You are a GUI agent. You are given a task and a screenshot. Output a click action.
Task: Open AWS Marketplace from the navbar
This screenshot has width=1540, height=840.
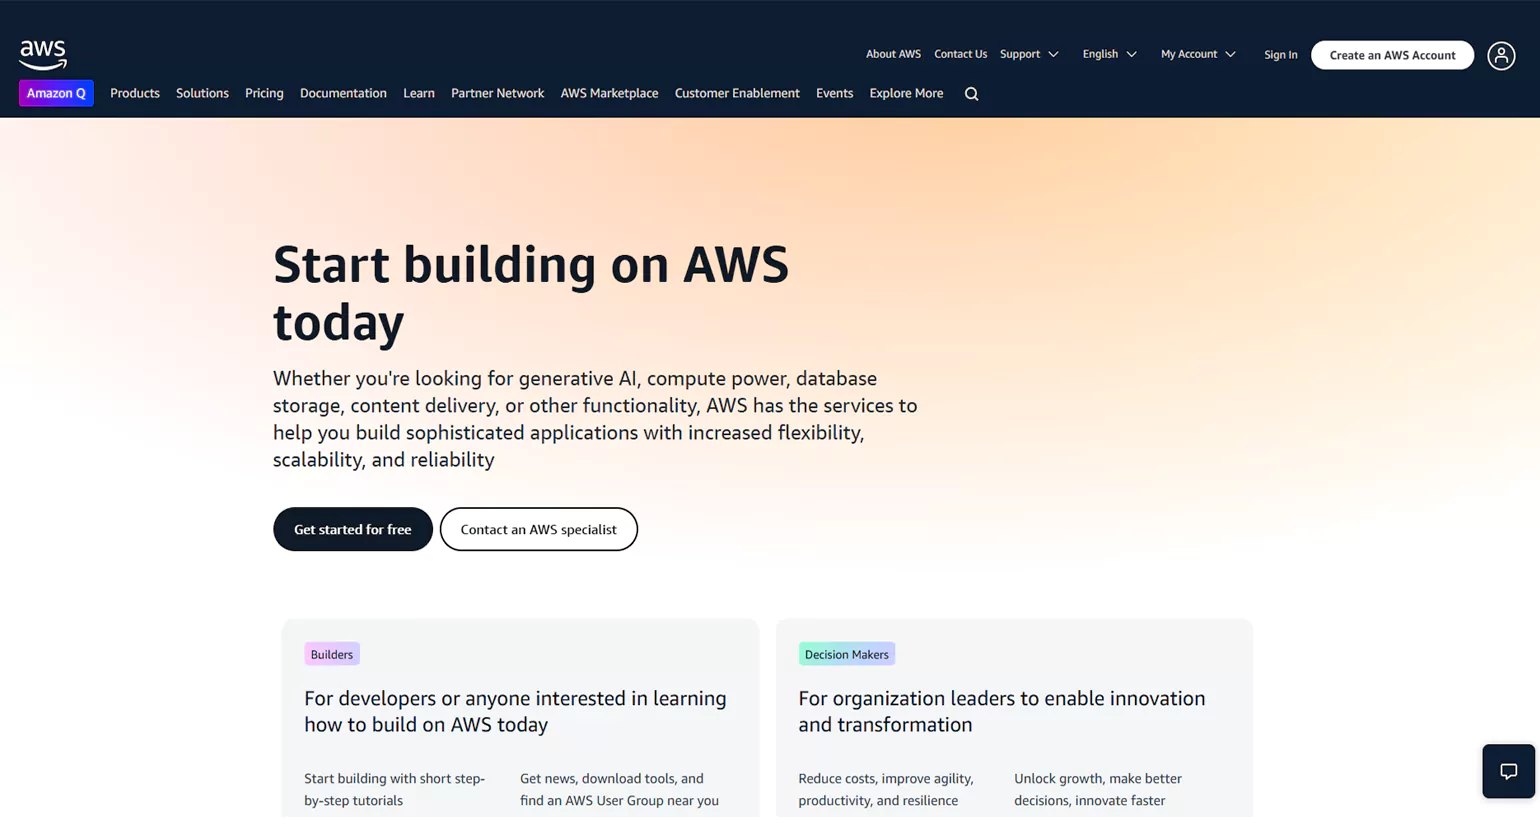coord(609,93)
